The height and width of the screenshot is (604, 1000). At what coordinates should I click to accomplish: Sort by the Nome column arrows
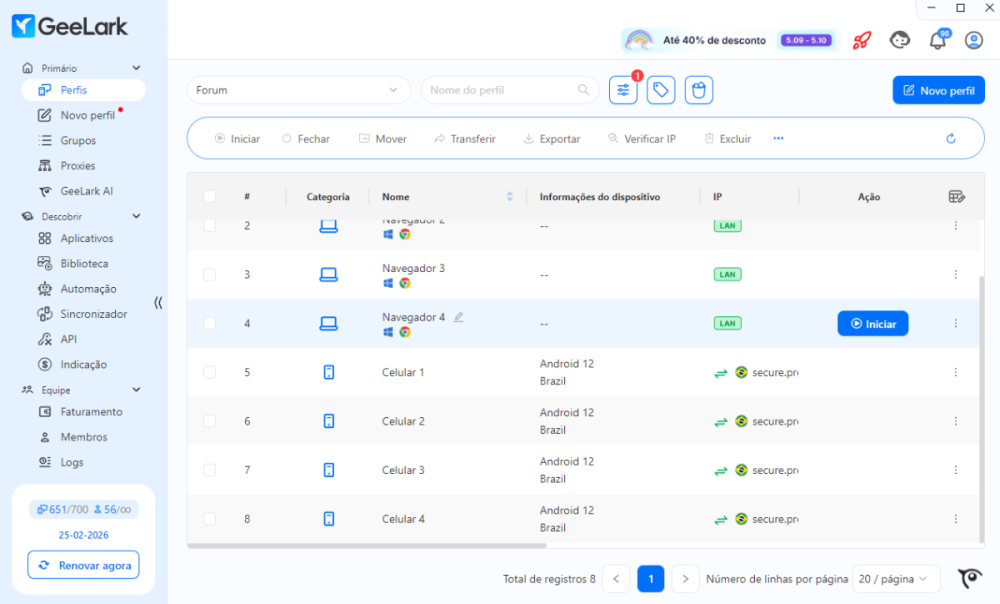pyautogui.click(x=510, y=196)
